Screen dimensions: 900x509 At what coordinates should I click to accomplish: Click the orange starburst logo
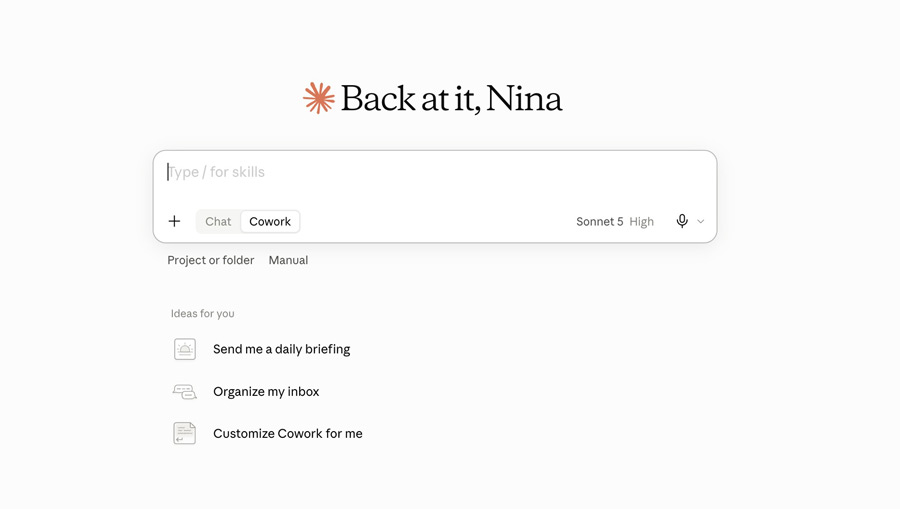click(319, 98)
